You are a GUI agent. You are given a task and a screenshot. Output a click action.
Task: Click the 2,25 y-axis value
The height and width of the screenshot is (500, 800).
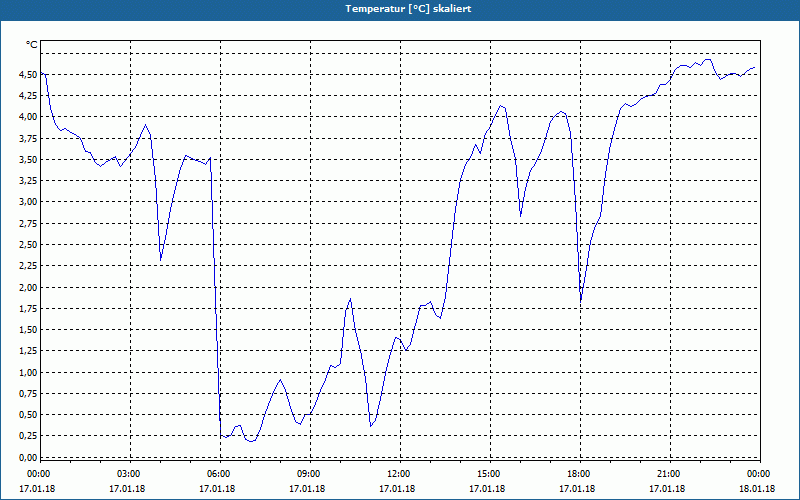tap(29, 266)
